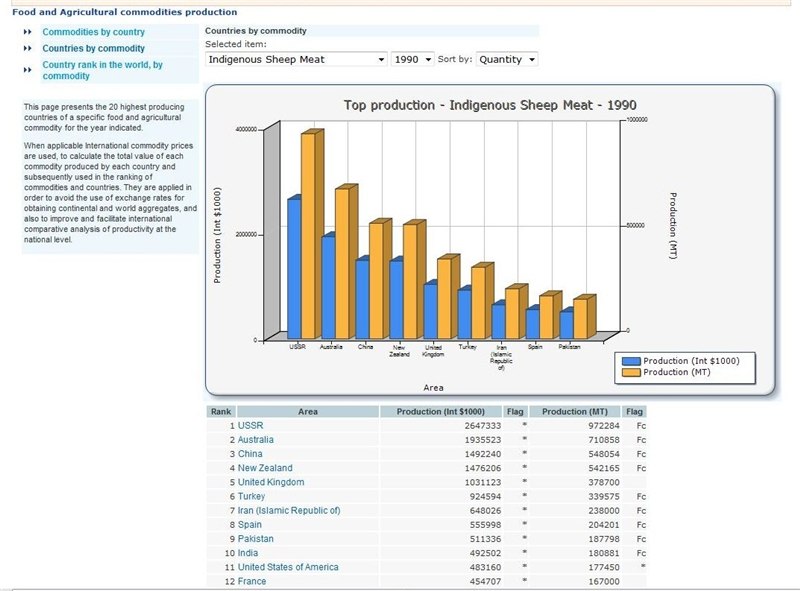Click the blue Production (Int $1000) legend swatch
The image size is (800, 591).
[x=631, y=361]
